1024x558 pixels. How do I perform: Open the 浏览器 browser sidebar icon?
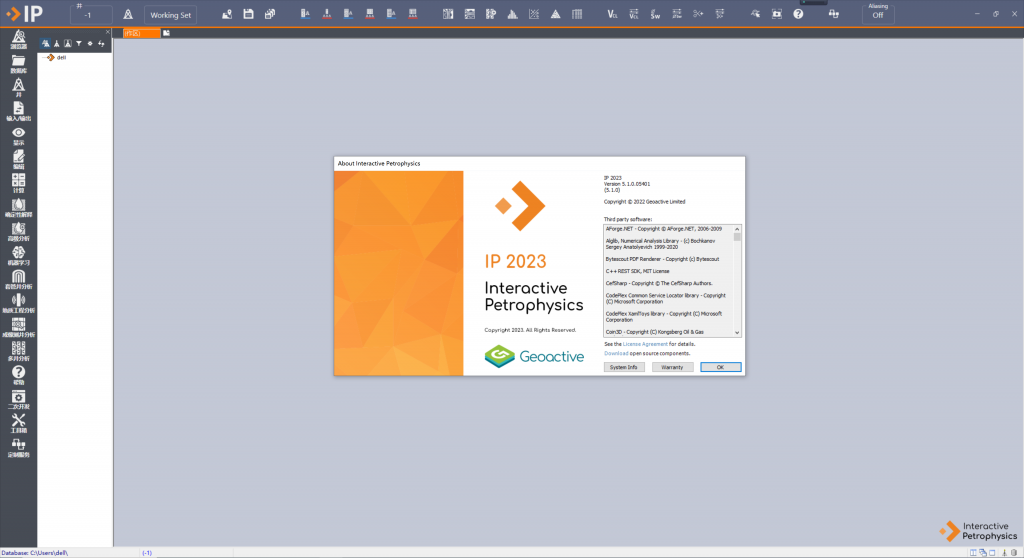pos(18,39)
